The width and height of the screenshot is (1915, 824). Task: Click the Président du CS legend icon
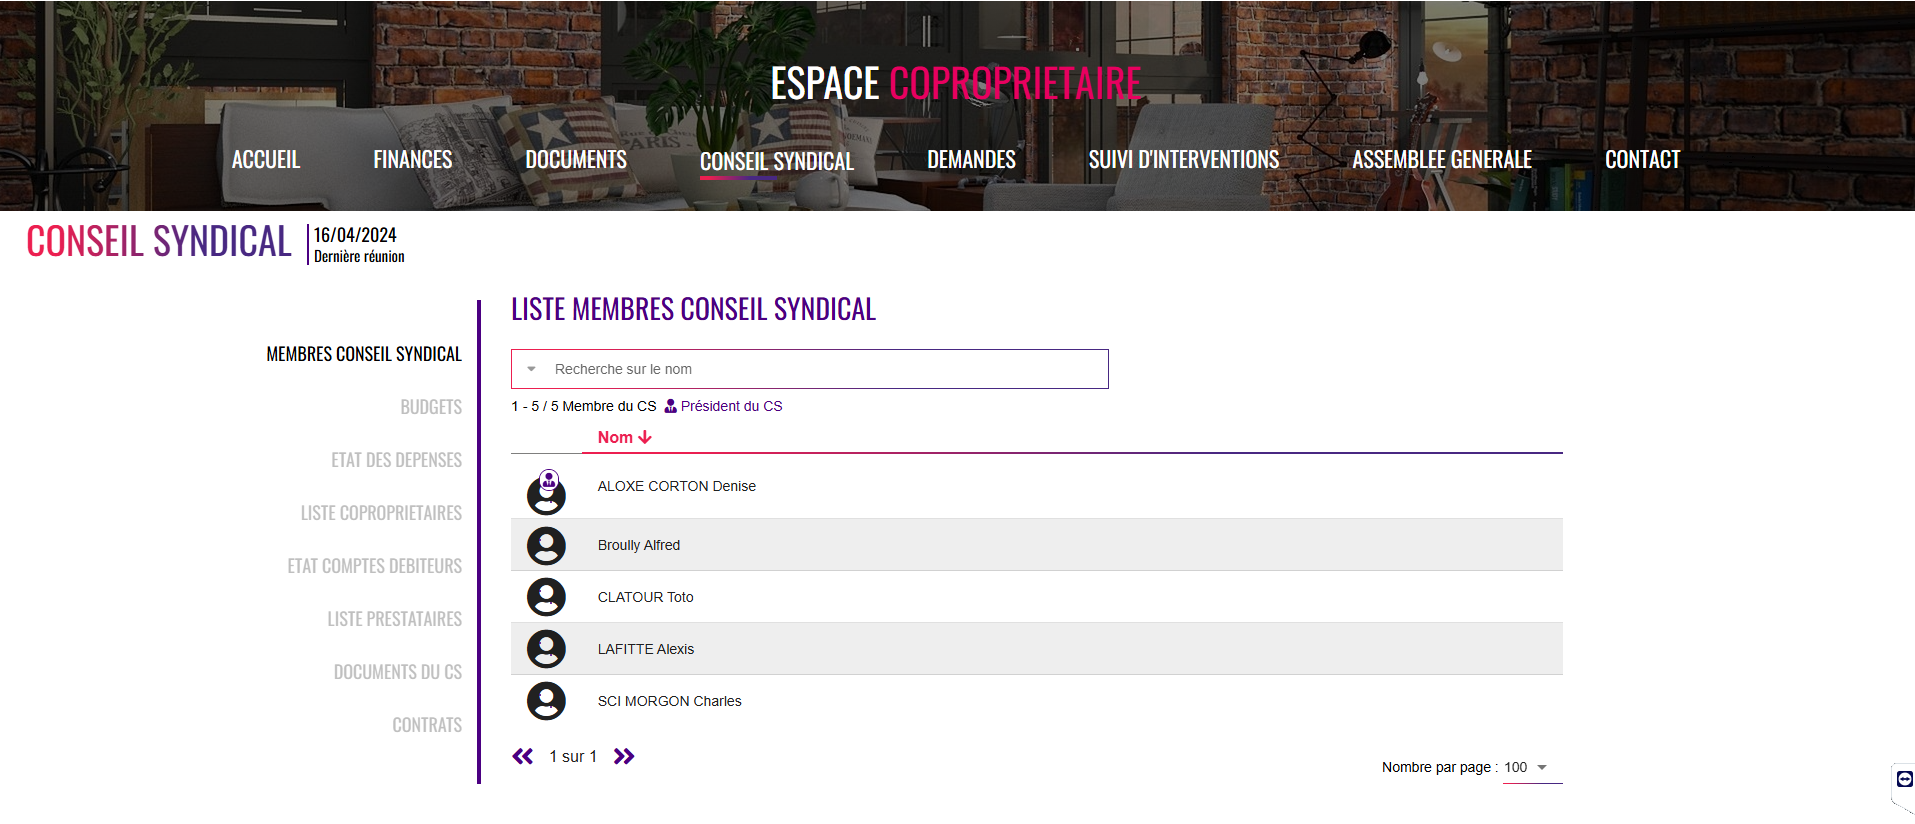670,406
